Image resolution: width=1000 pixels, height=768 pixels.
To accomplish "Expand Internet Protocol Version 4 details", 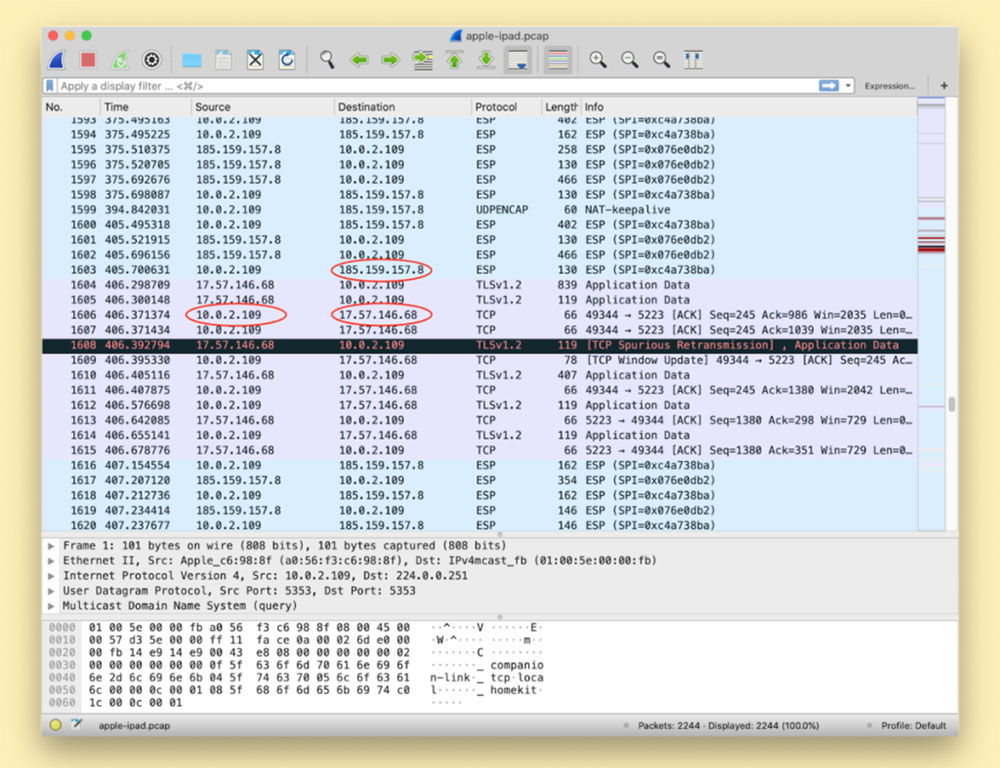I will pyautogui.click(x=52, y=576).
